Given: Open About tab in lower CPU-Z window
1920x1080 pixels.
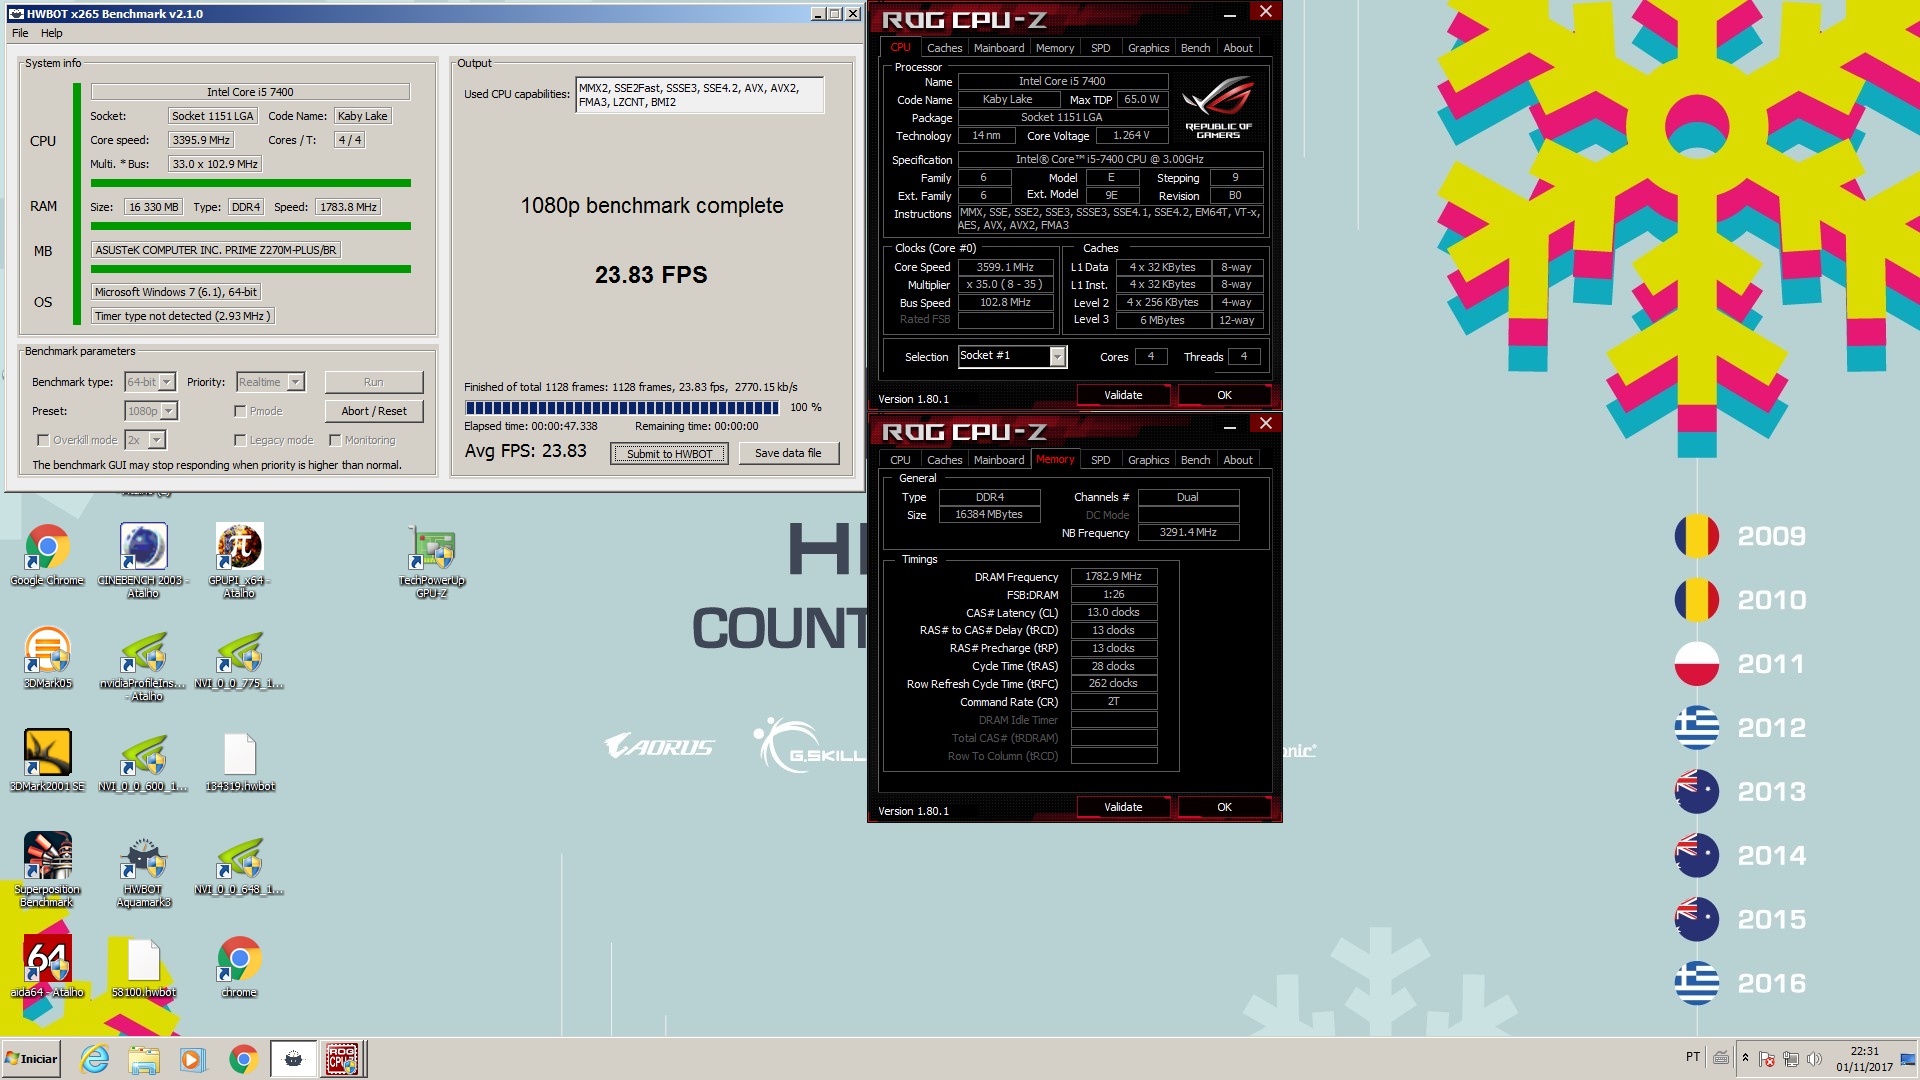Looking at the screenshot, I should 1238,460.
